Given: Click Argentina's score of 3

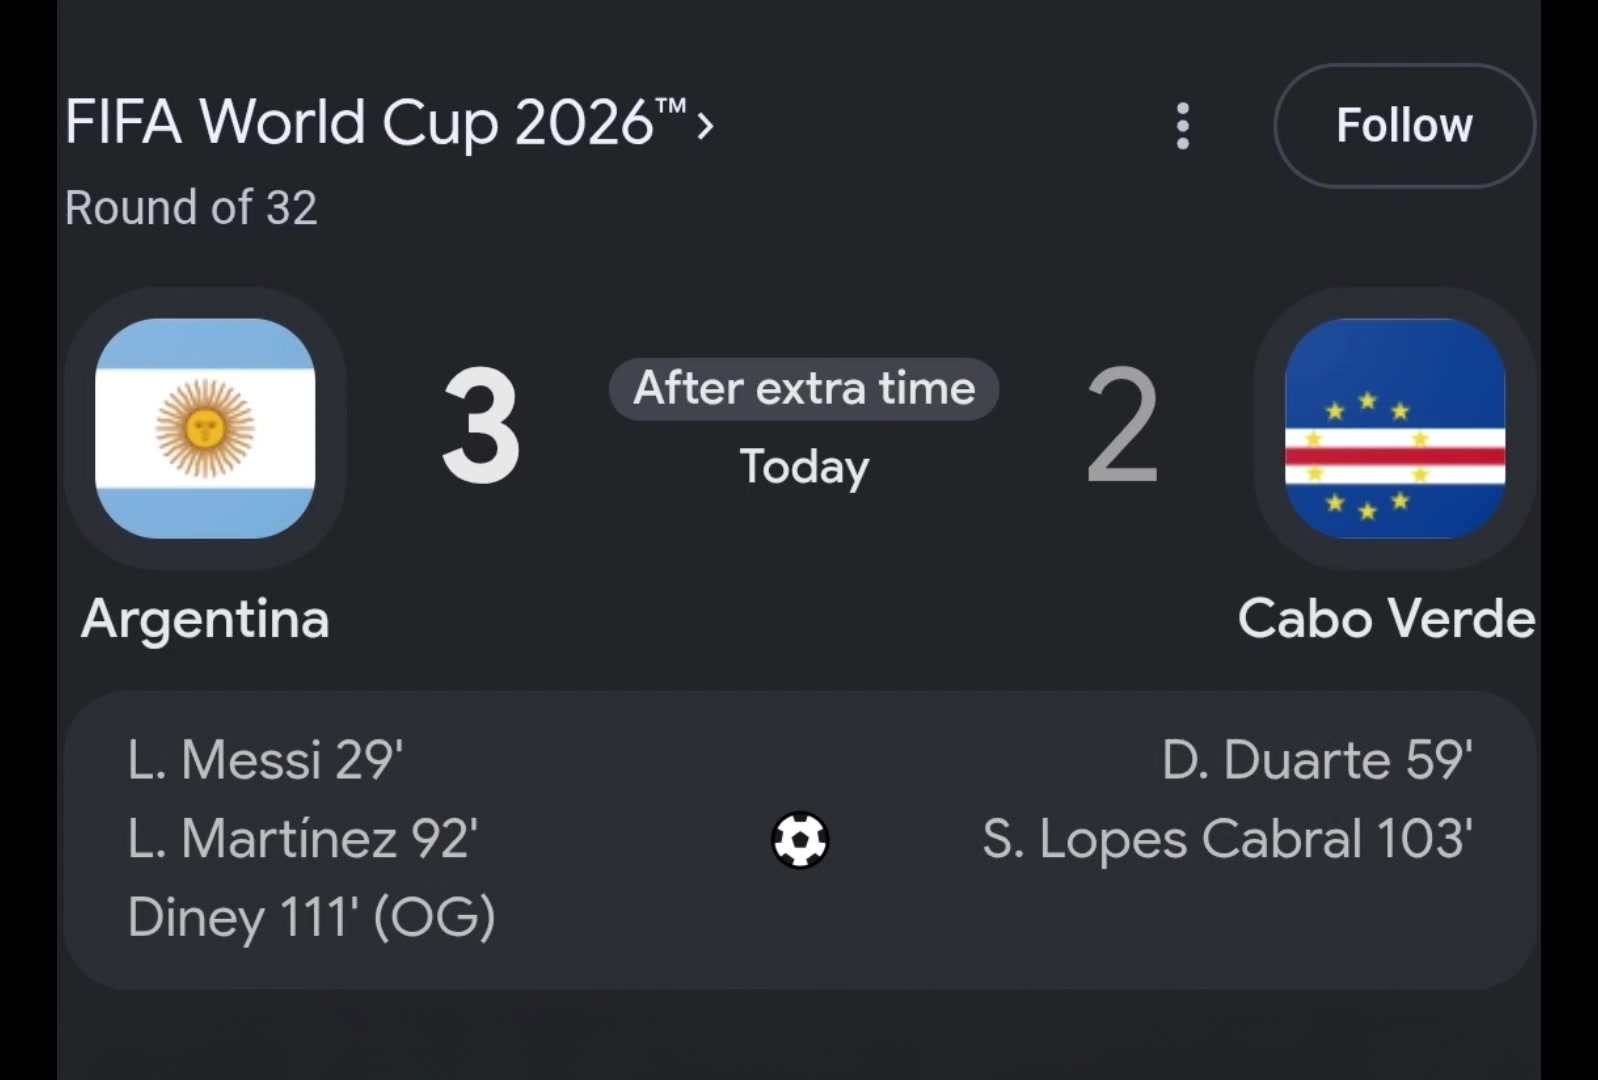Looking at the screenshot, I should 481,427.
